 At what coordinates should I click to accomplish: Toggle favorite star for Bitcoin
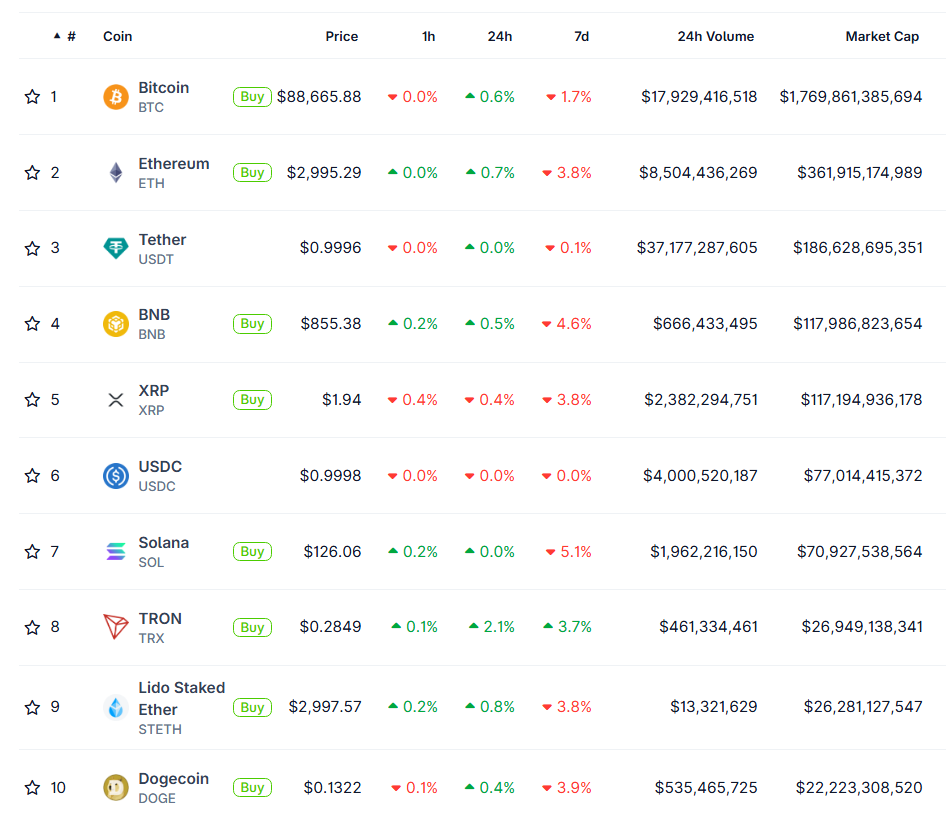[x=32, y=97]
